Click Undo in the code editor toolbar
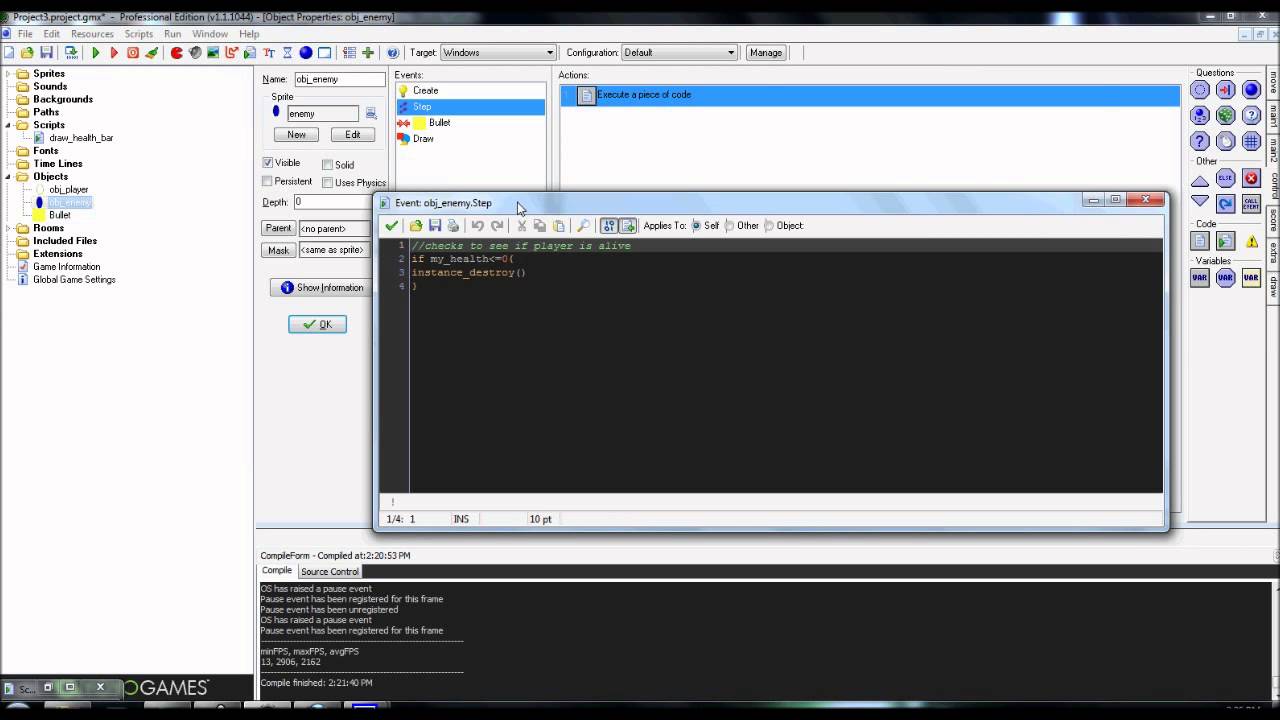 click(478, 226)
